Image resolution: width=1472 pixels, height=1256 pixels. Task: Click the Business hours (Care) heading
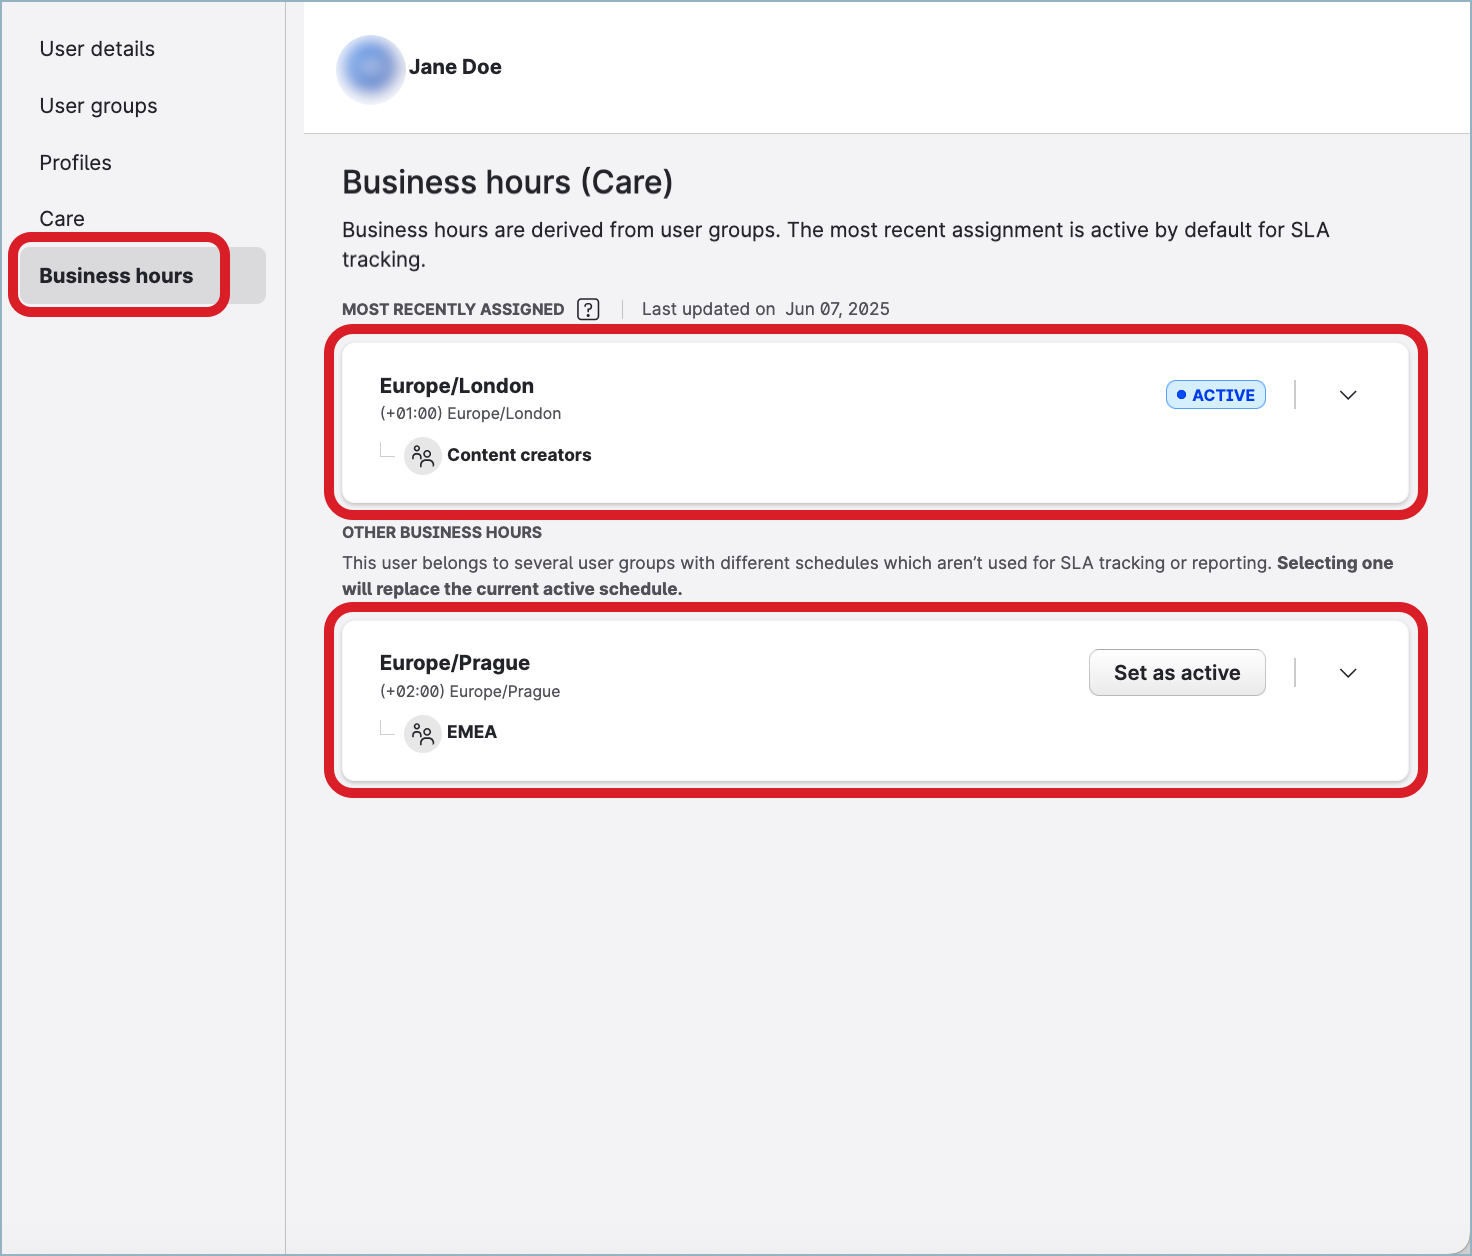click(507, 182)
